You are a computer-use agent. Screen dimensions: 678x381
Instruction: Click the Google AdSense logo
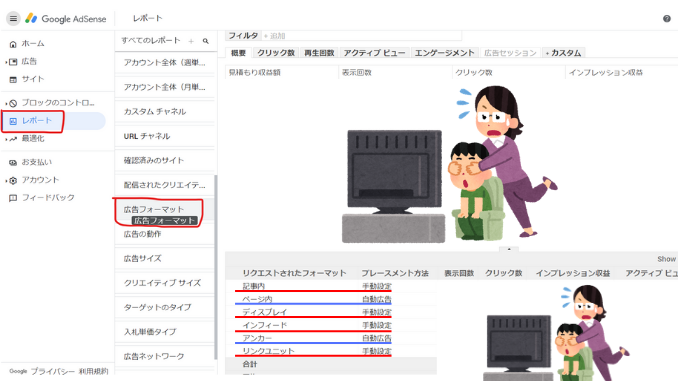click(65, 19)
